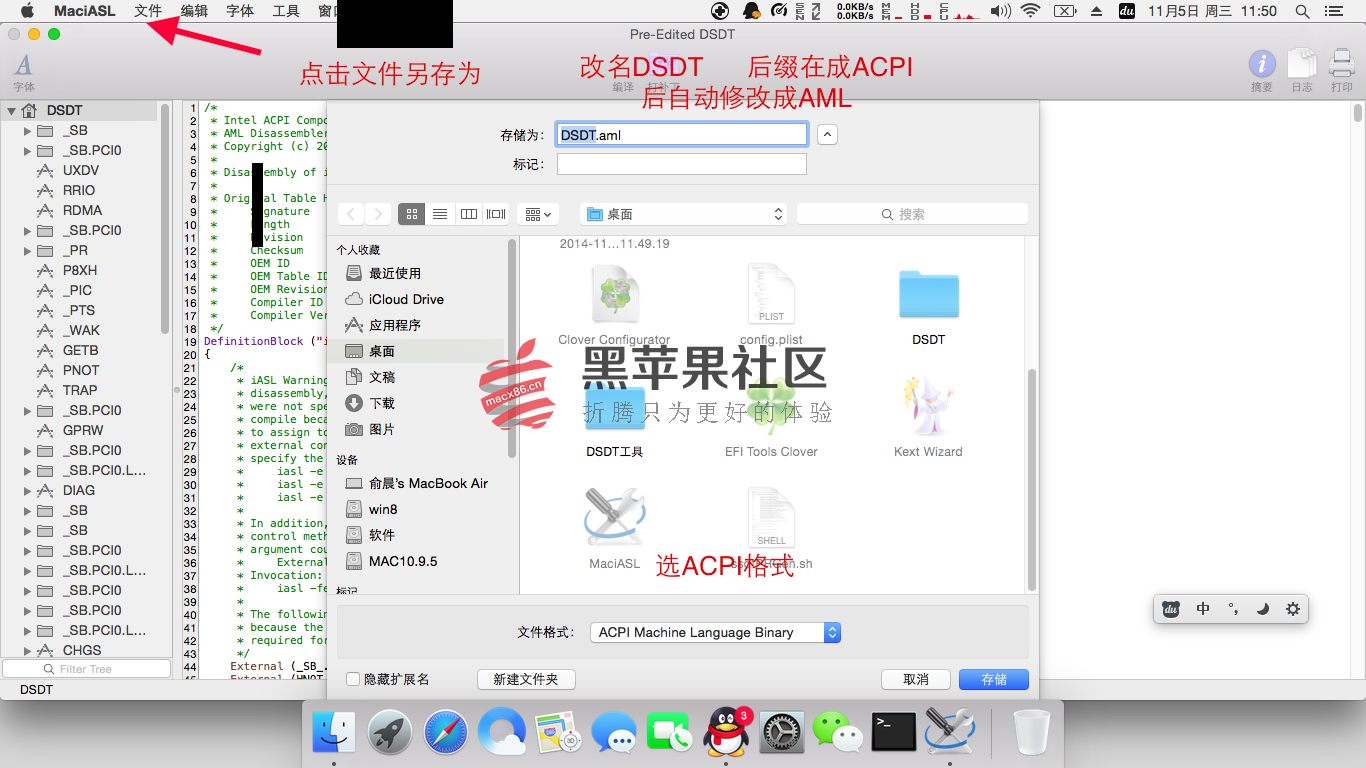Open the 编辑 menu
This screenshot has height=768, width=1366.
coord(194,11)
